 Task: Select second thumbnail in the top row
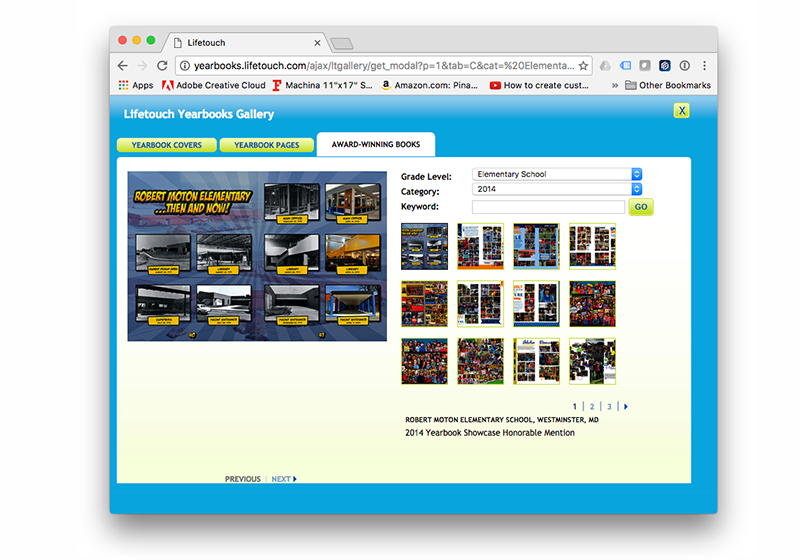pyautogui.click(x=481, y=246)
